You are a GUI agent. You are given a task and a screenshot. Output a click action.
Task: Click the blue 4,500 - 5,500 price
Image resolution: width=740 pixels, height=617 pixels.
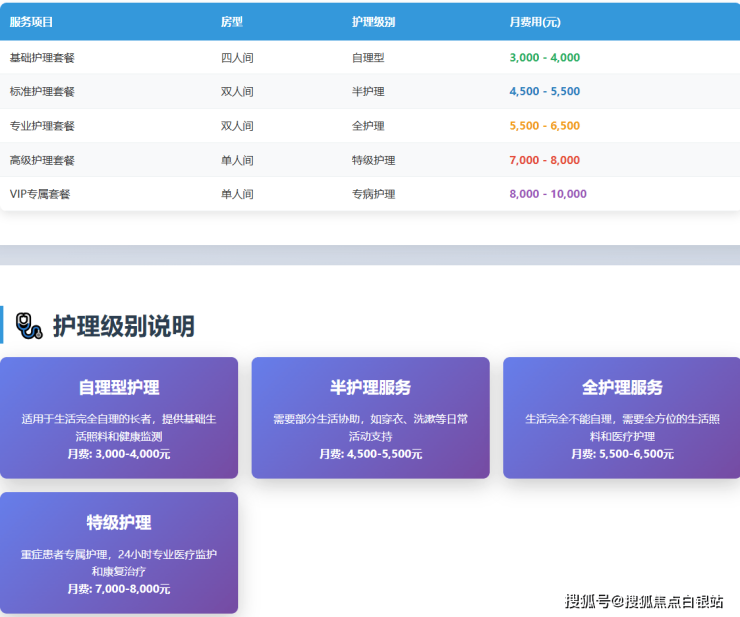[x=544, y=92]
